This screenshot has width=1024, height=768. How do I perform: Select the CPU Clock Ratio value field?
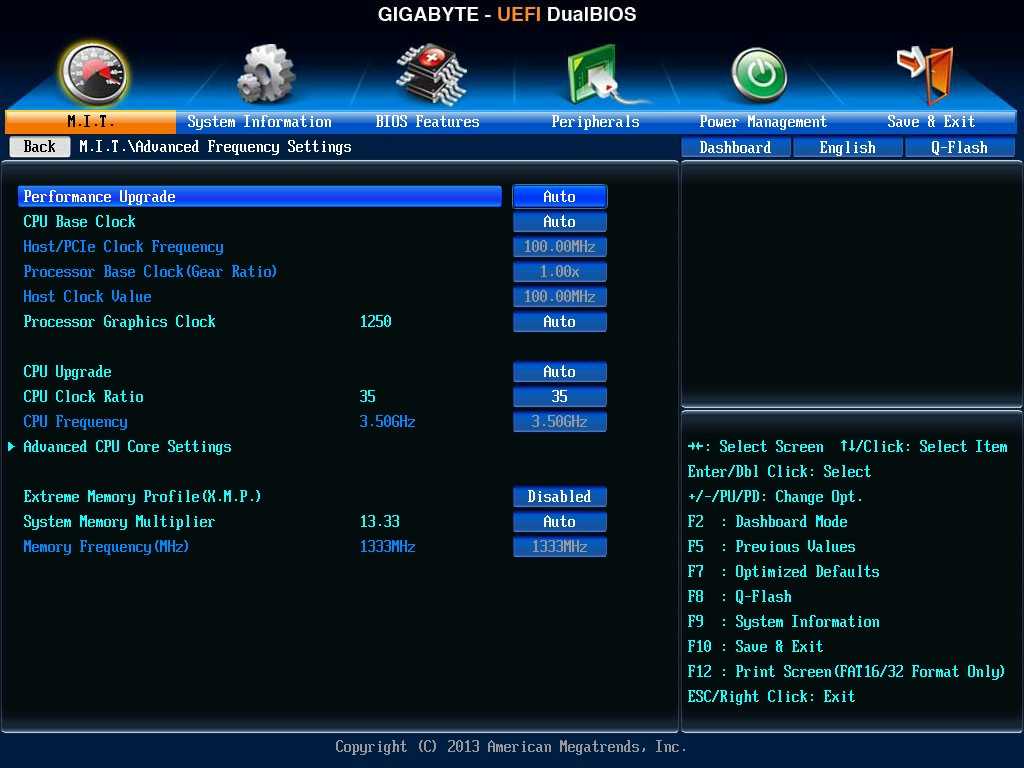tap(559, 397)
